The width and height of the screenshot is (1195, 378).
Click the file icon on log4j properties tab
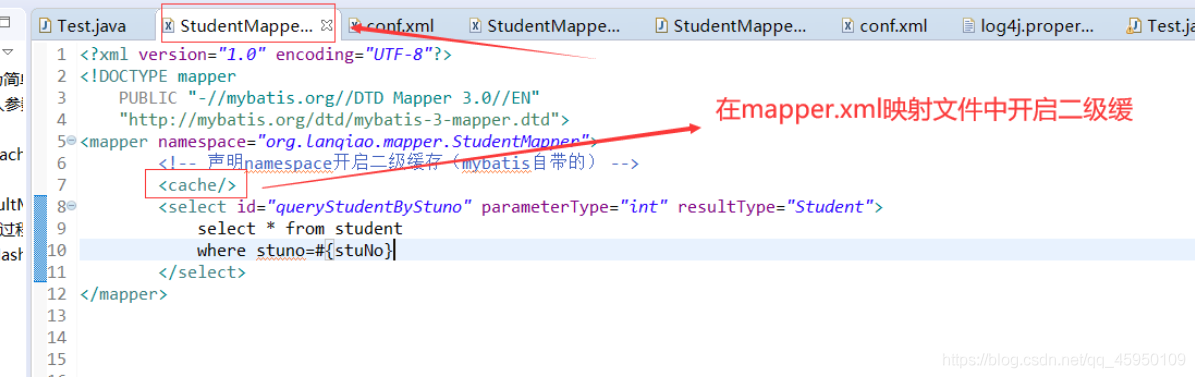click(x=969, y=25)
